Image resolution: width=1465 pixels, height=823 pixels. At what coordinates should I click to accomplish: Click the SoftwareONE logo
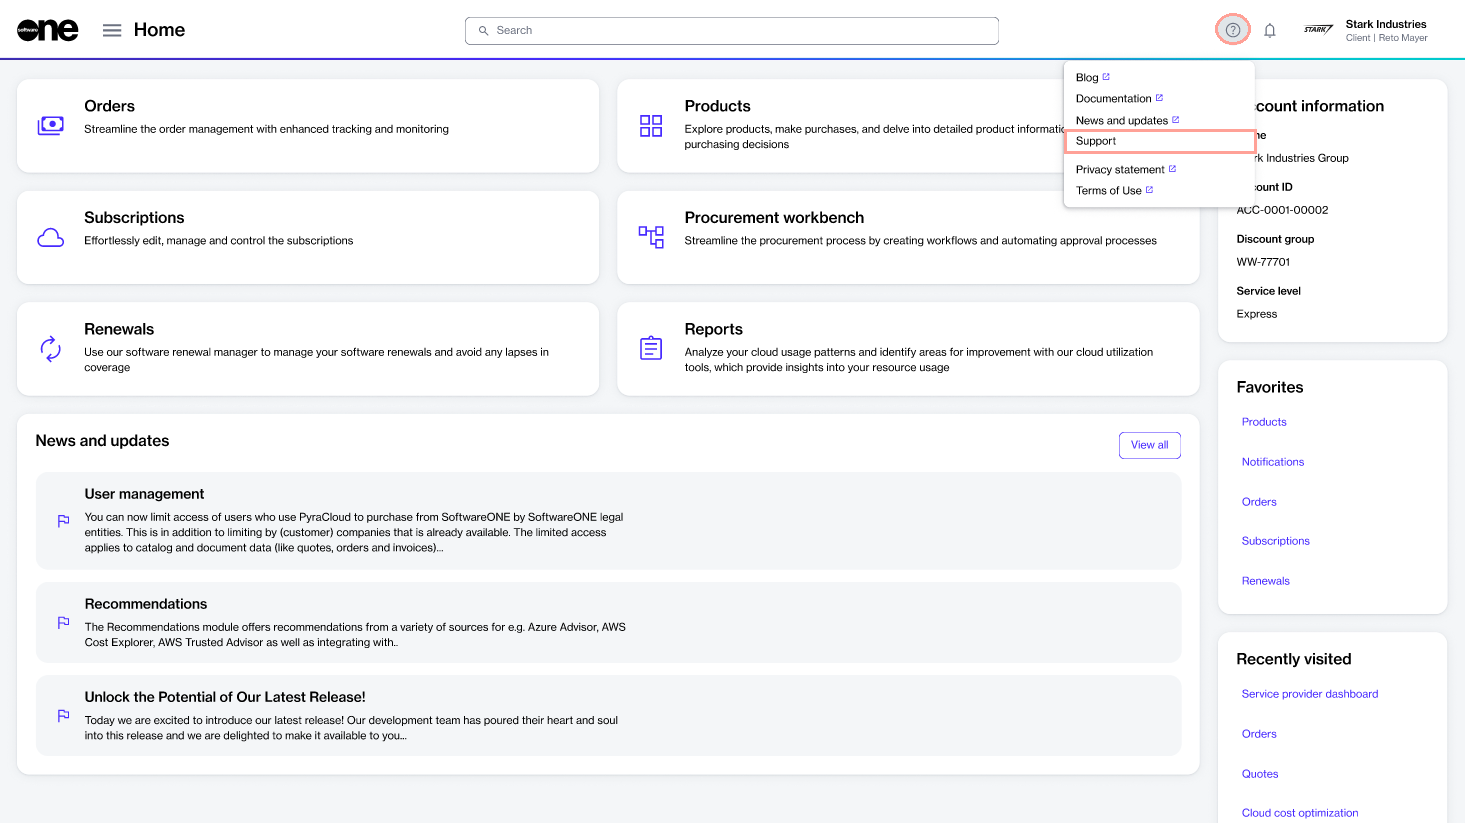pos(48,30)
